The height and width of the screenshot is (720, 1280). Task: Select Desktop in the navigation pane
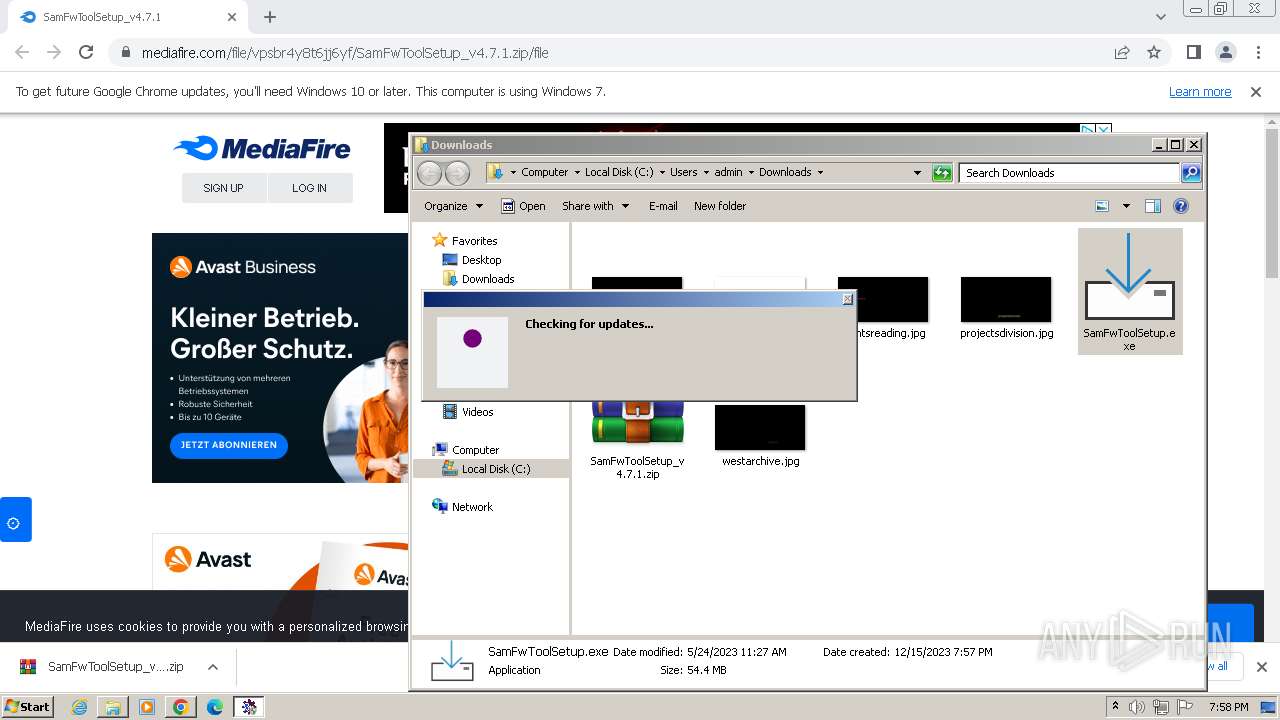[x=481, y=260]
